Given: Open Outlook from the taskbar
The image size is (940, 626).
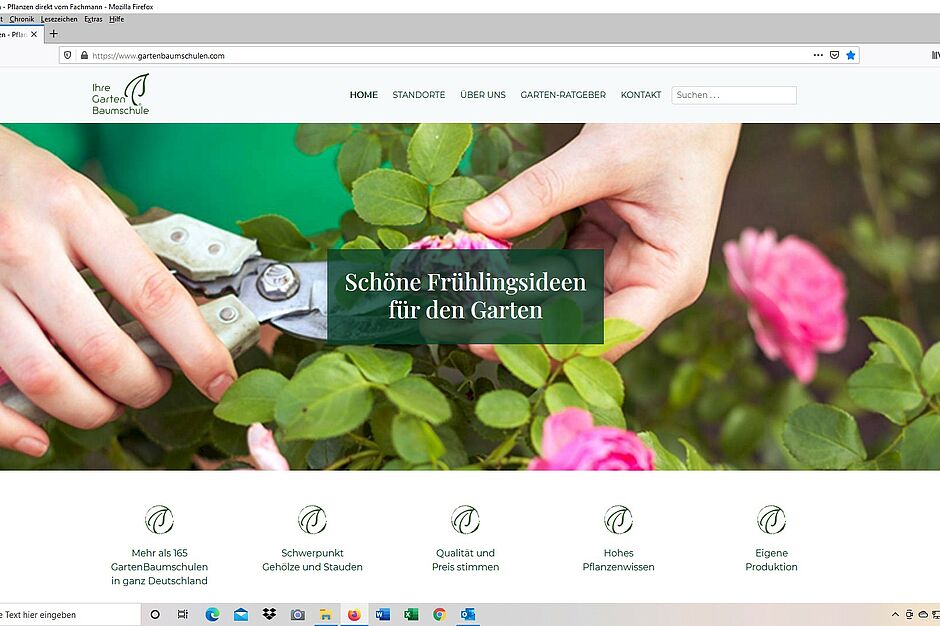Looking at the screenshot, I should point(468,614).
